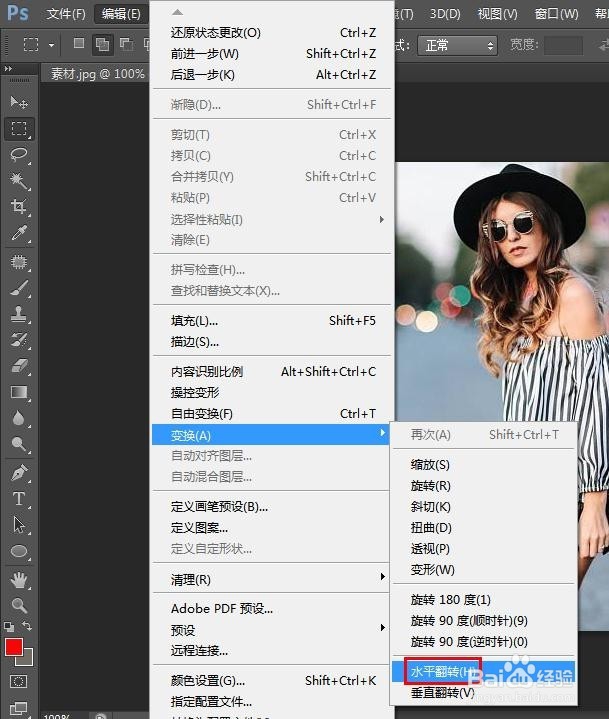
Task: Choose 定义画笔预设(B)... entry
Action: 271,507
